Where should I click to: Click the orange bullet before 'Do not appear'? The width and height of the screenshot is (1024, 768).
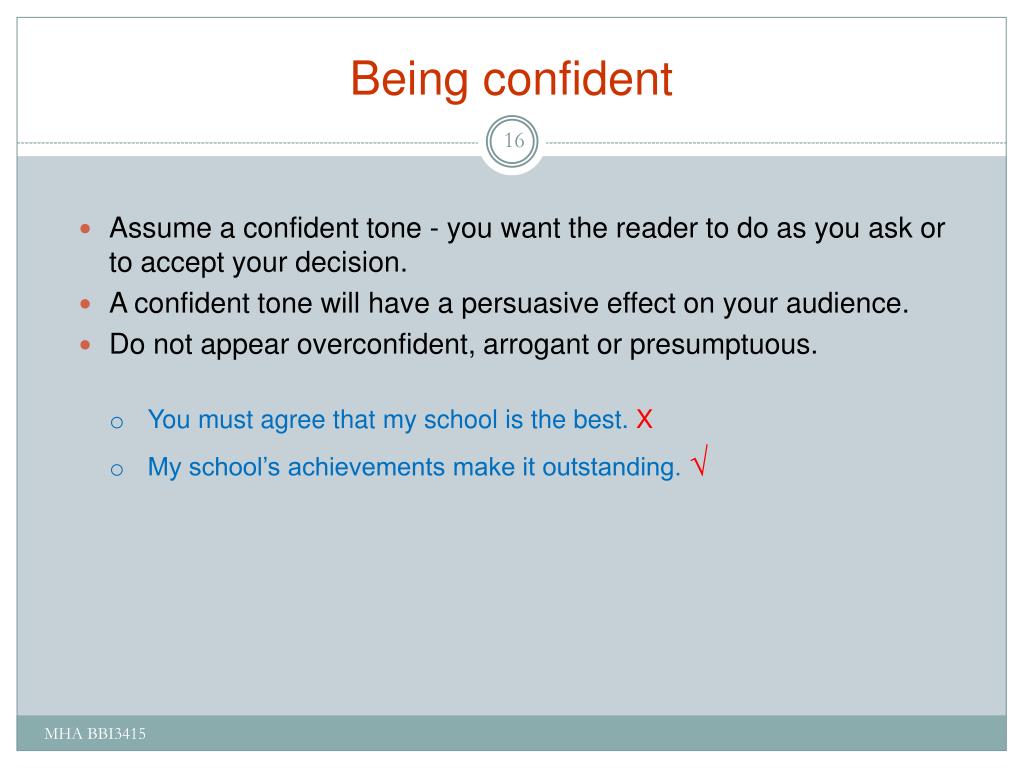(x=85, y=345)
